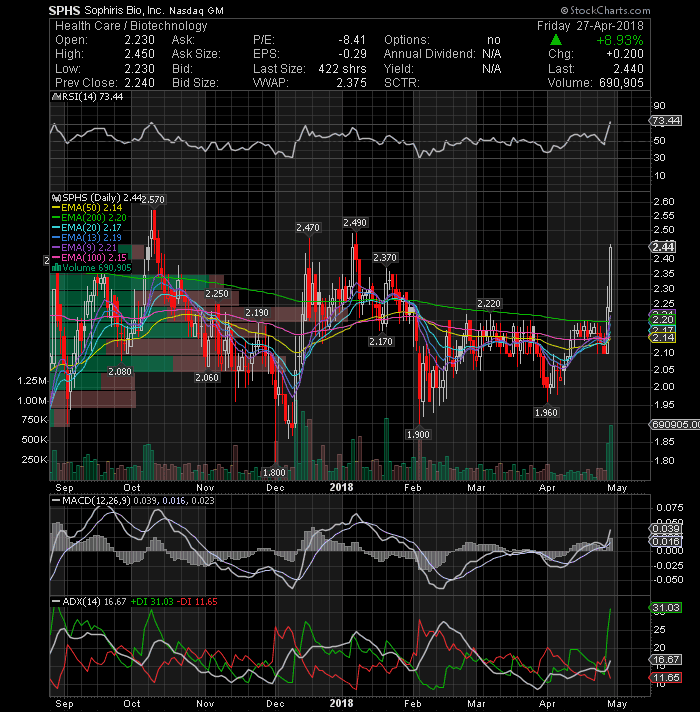Click the Options value no
700x712 pixels.
pyautogui.click(x=493, y=40)
